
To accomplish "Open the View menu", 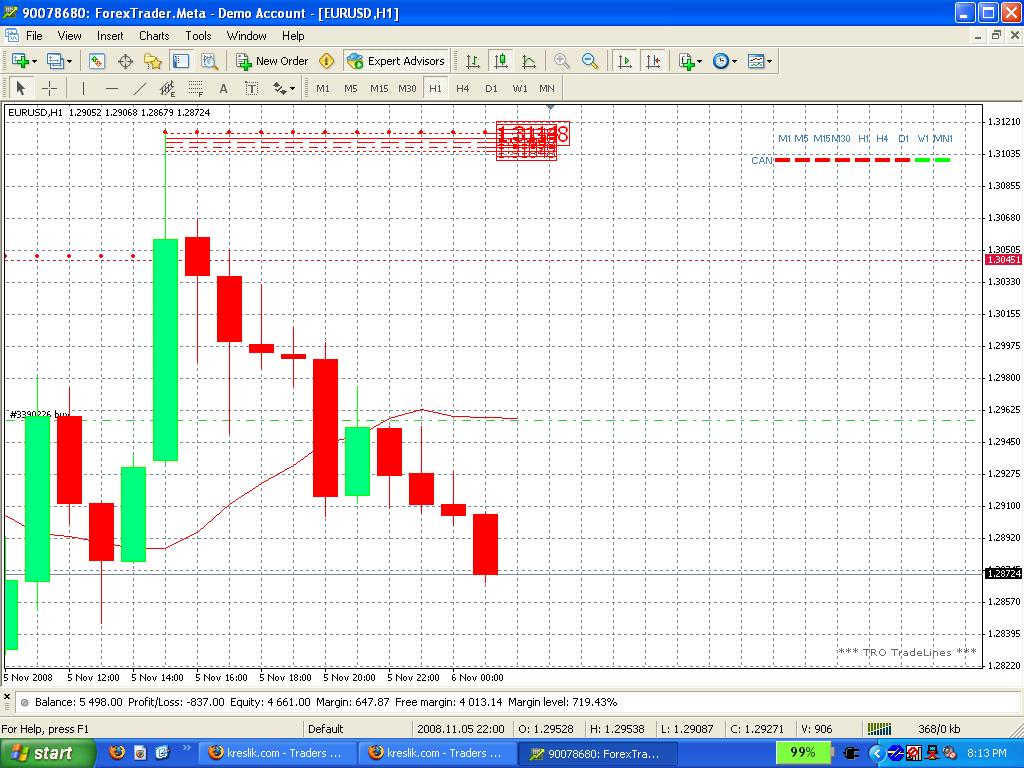I will 69,36.
